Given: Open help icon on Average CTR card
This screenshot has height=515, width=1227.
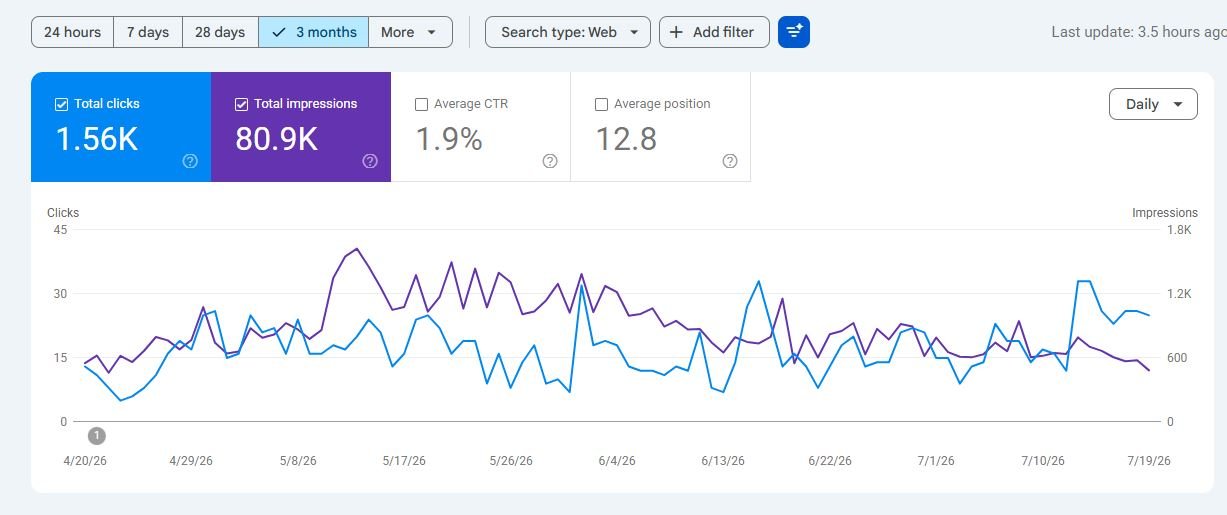Looking at the screenshot, I should pyautogui.click(x=550, y=161).
